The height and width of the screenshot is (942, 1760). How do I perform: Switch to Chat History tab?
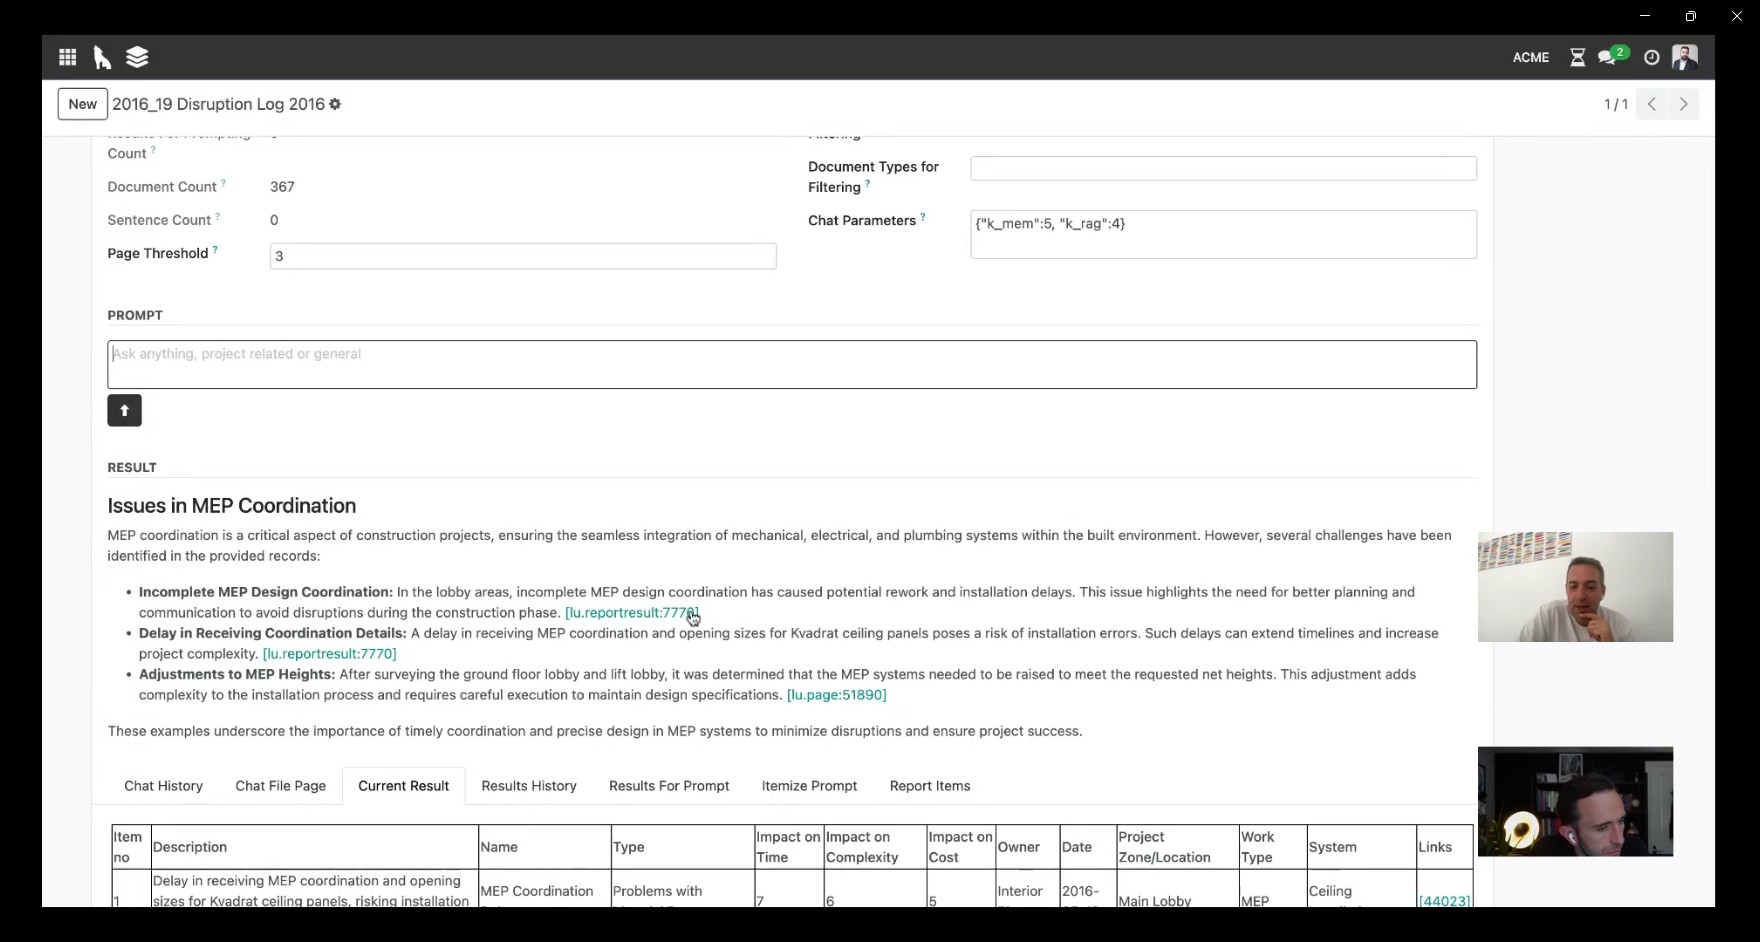tap(163, 786)
